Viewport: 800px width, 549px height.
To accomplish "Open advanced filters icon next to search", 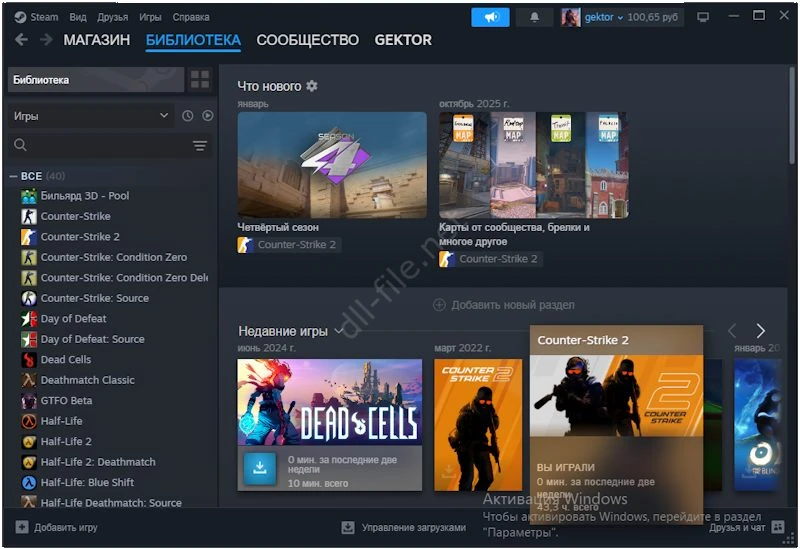I will coord(200,145).
